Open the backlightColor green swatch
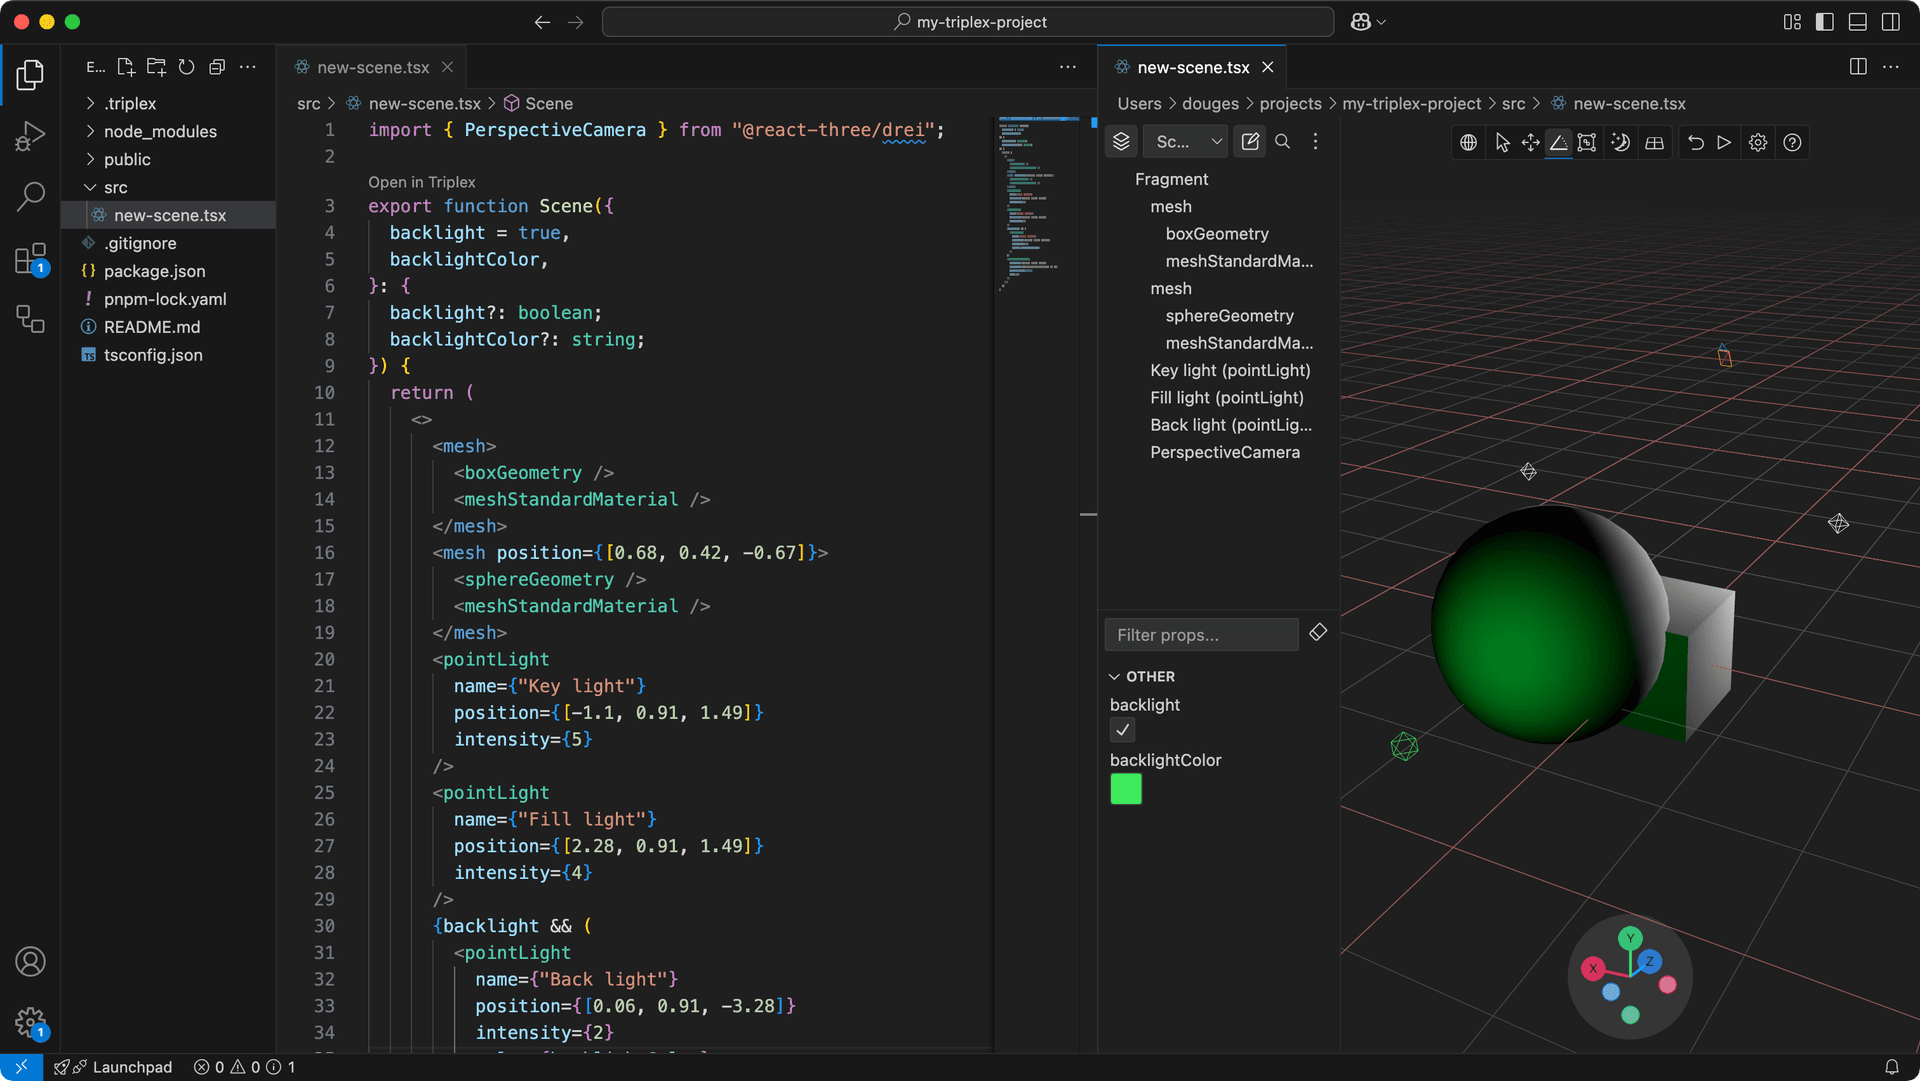This screenshot has height=1081, width=1920. 1126,789
